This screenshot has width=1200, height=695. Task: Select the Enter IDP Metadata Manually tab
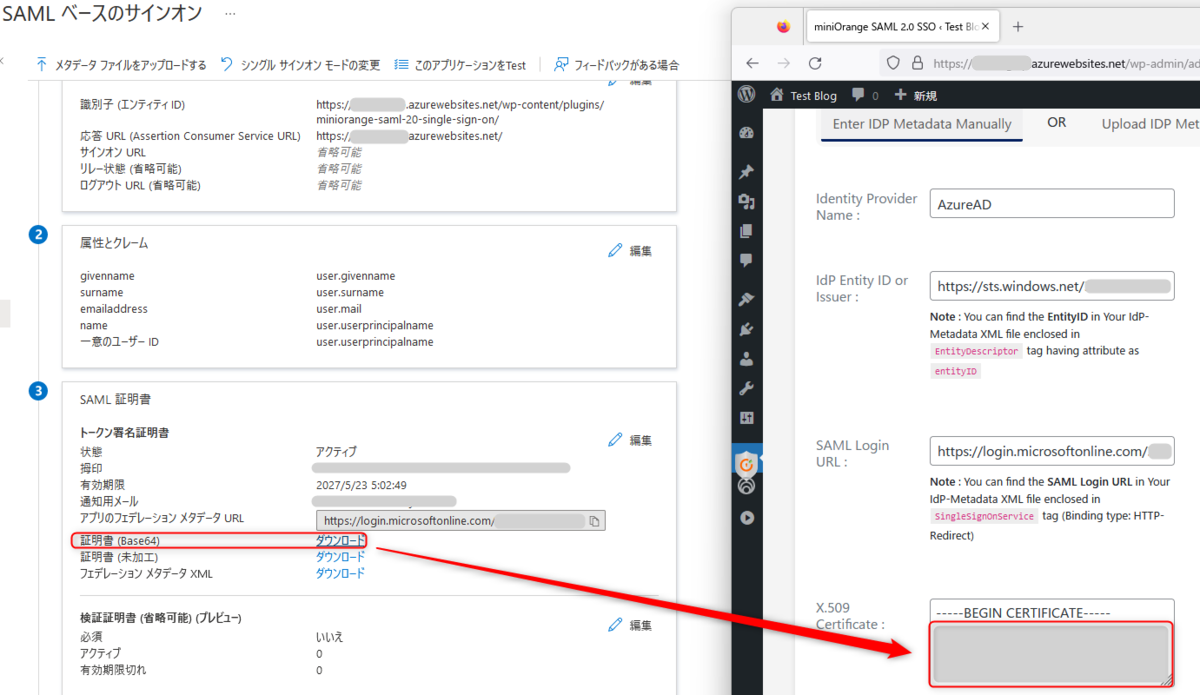[x=922, y=124]
